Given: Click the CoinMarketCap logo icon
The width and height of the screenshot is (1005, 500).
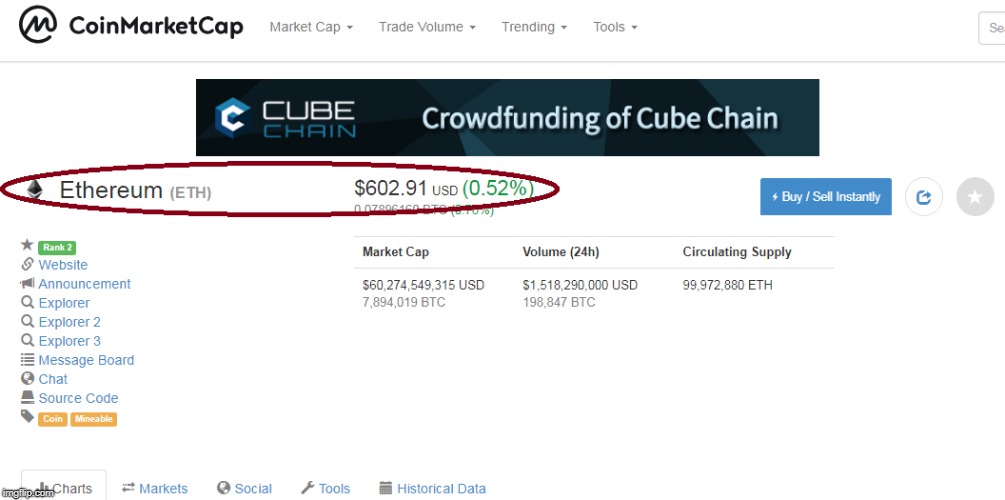Looking at the screenshot, I should (x=38, y=25).
